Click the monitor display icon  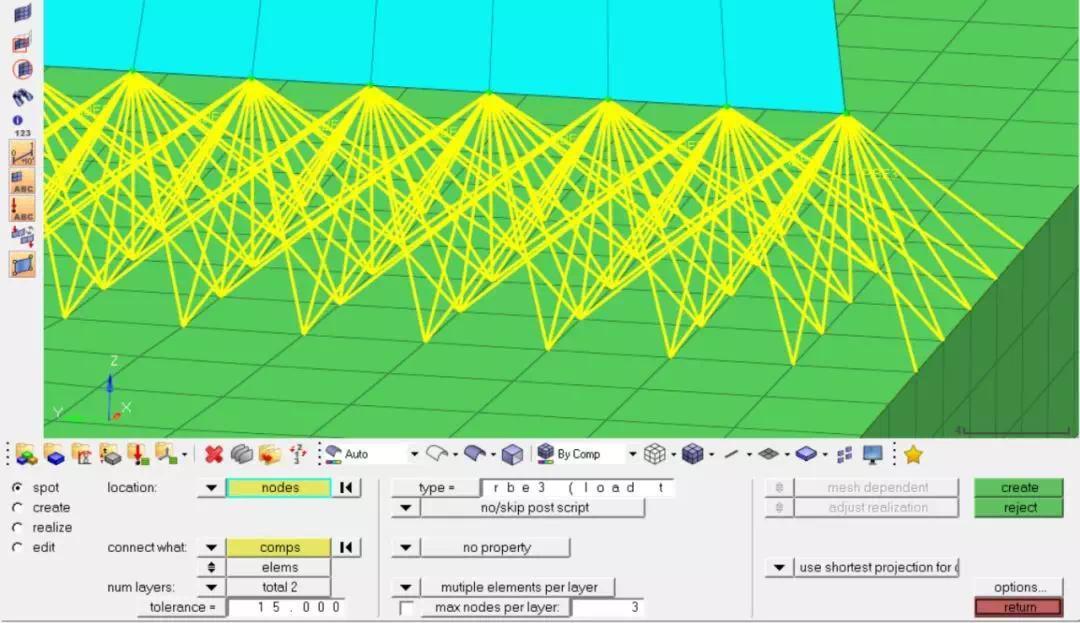tap(873, 454)
